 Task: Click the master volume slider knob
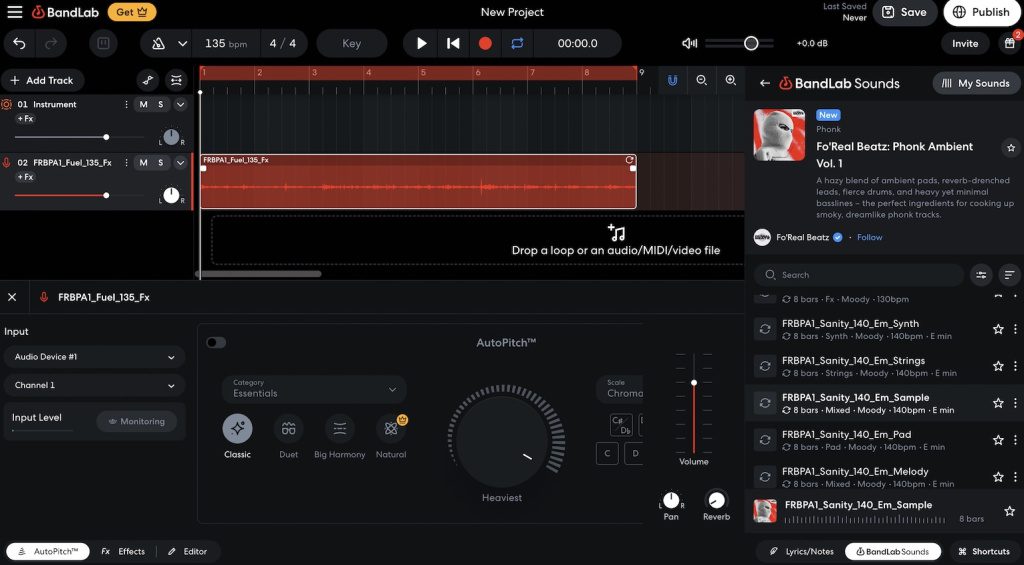tap(751, 43)
